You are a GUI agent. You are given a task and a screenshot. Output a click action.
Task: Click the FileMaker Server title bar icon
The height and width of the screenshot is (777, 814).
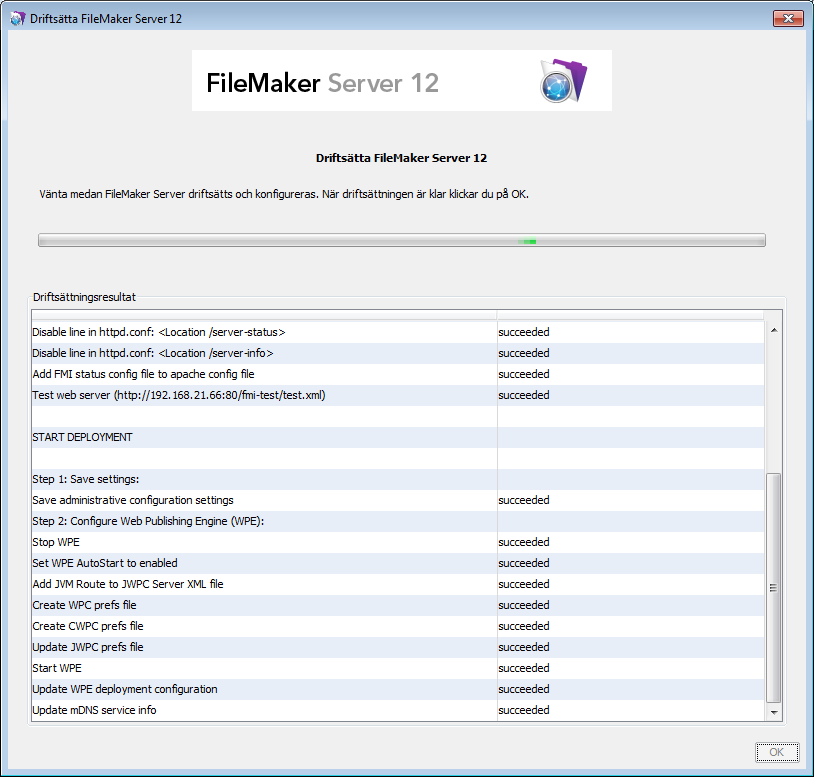[x=17, y=19]
